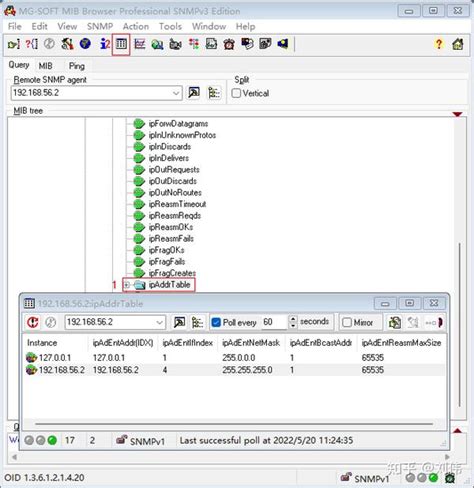Click the Table View toolbar icon
Screen dimensions: 474x488
pos(121,44)
